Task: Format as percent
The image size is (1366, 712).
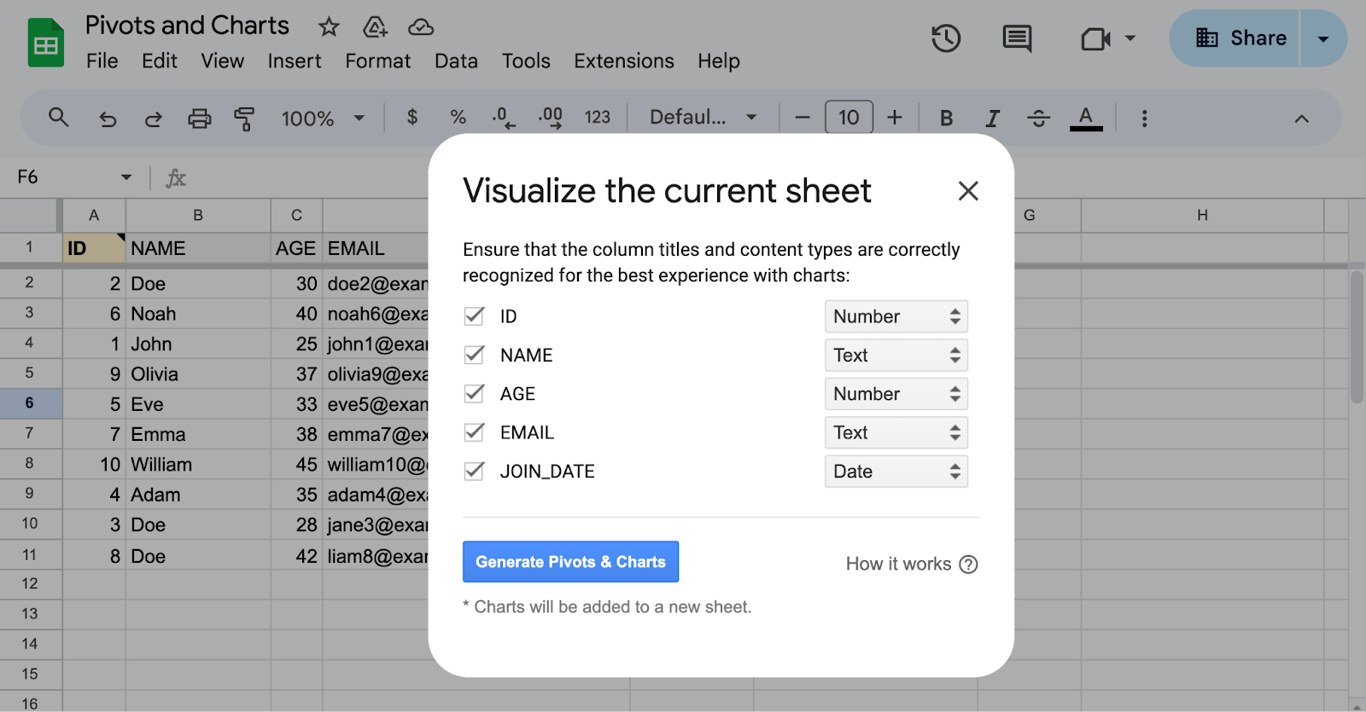Action: 458,118
